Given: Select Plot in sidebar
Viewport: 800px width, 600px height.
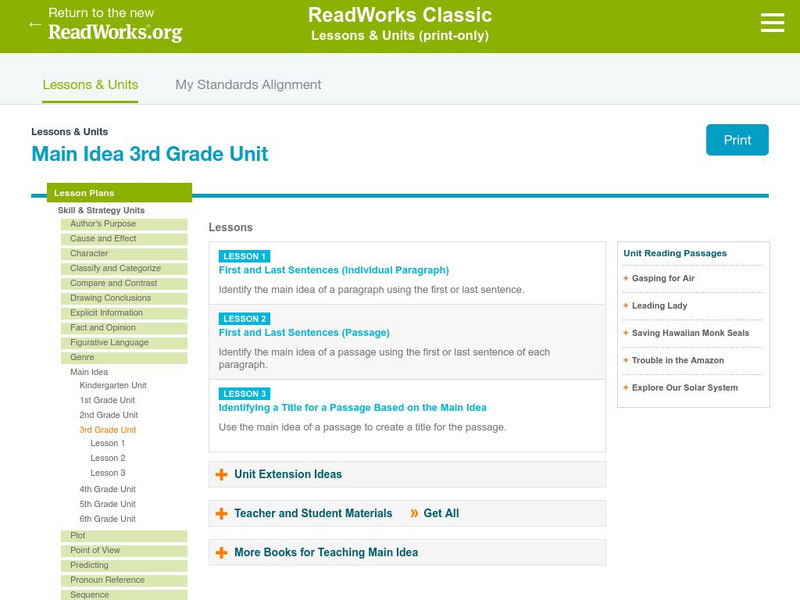Looking at the screenshot, I should tap(124, 536).
